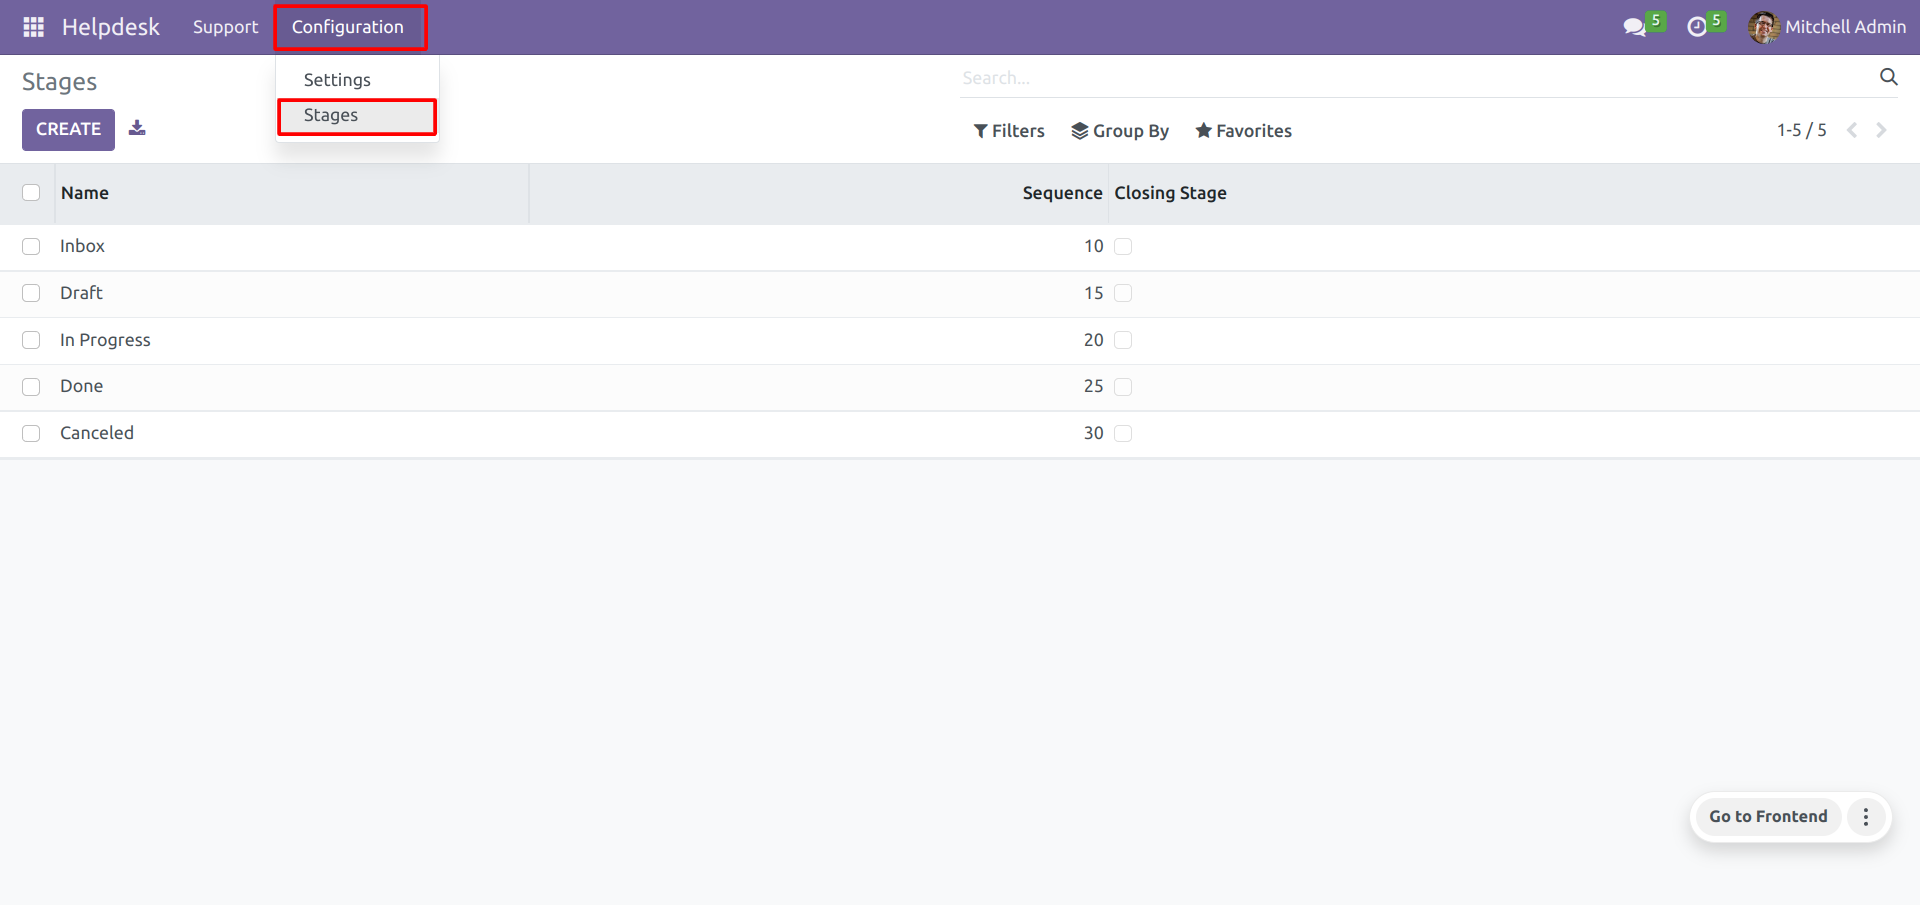
Task: Click the download/export records icon
Action: (137, 128)
